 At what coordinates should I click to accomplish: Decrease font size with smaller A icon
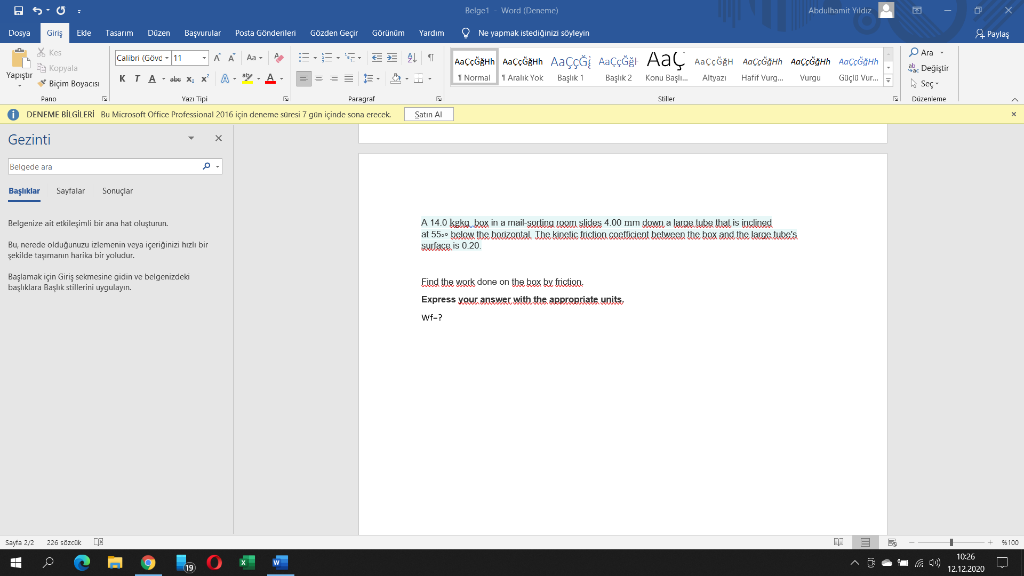(231, 57)
